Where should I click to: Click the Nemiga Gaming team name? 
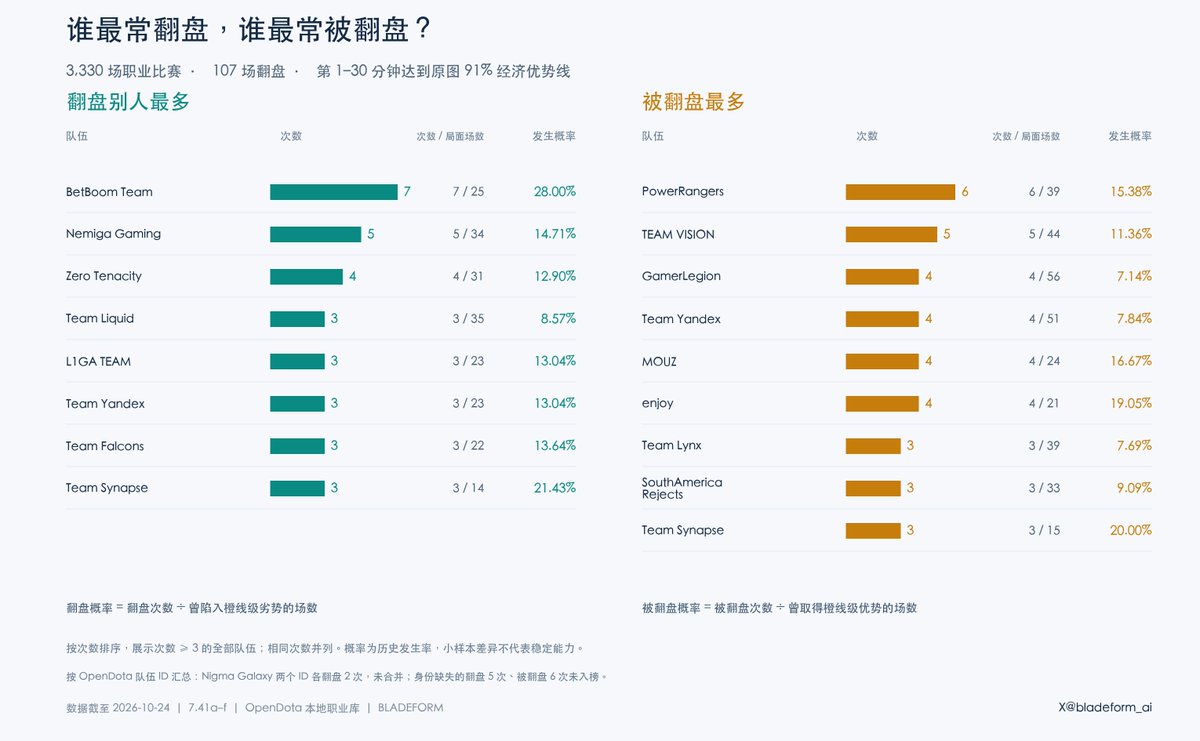coord(113,234)
